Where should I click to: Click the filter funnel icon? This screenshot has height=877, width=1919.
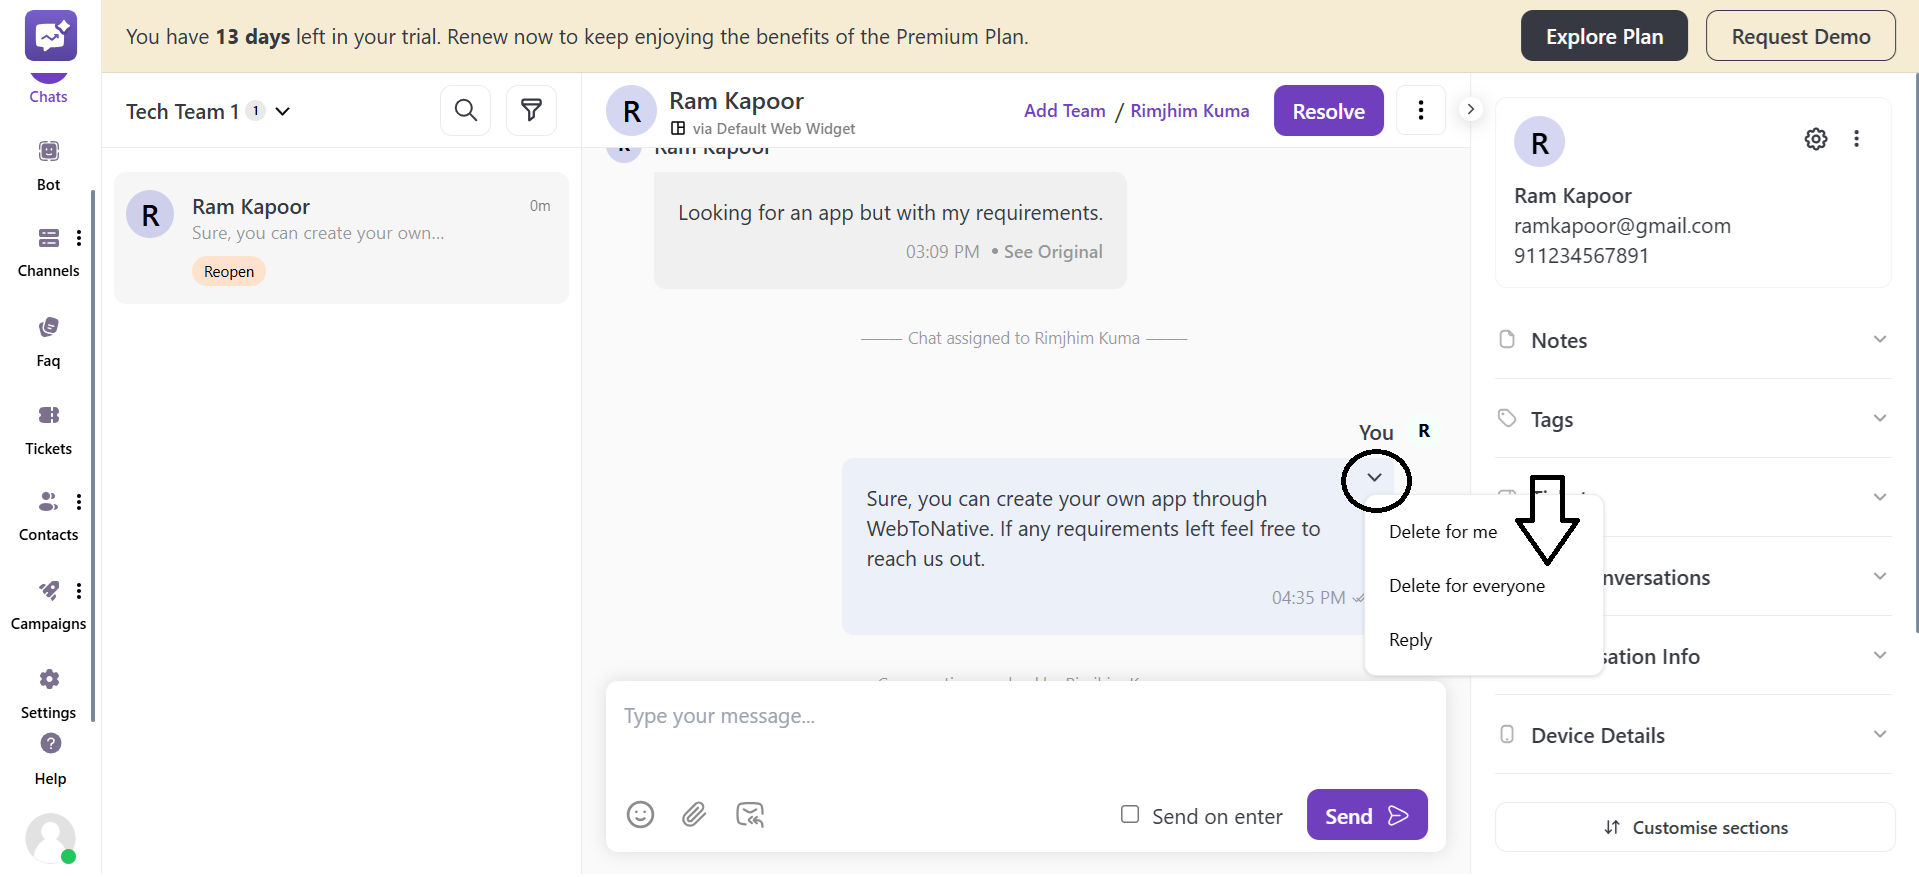coord(531,110)
